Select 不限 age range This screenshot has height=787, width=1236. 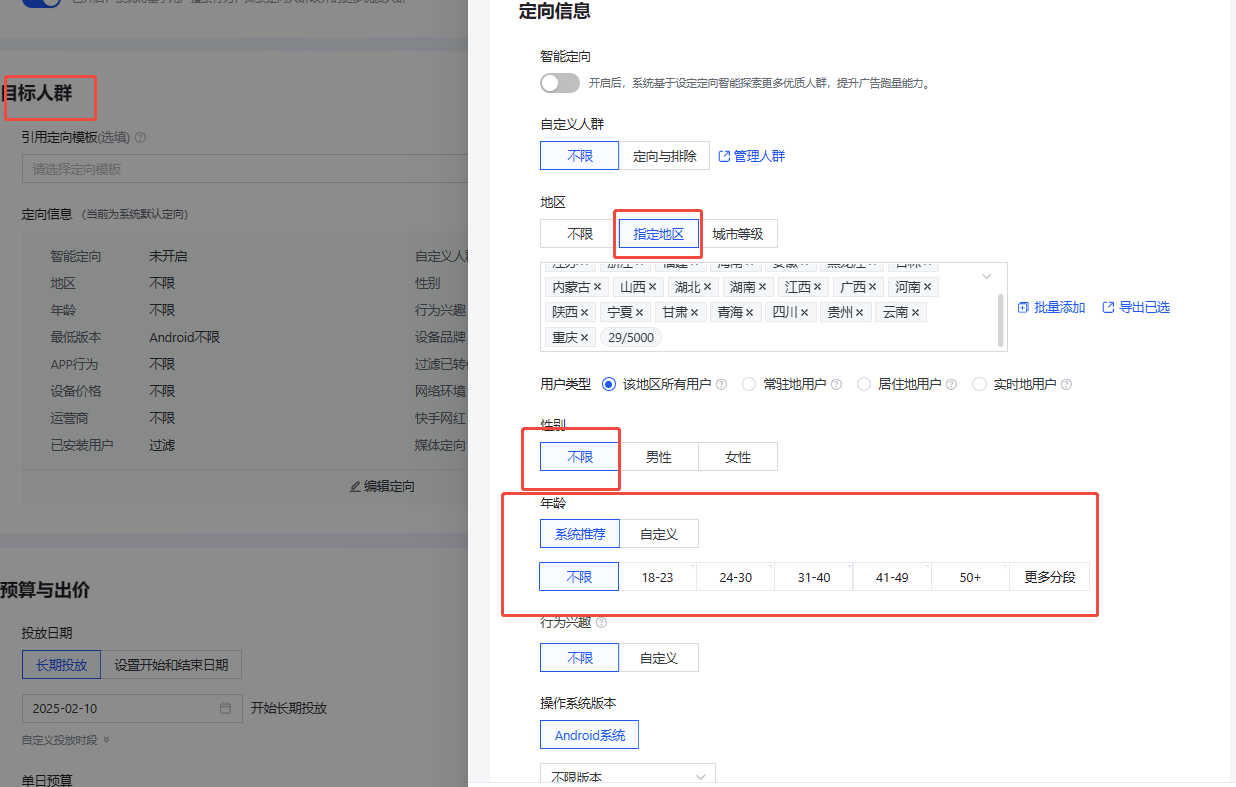tap(579, 577)
